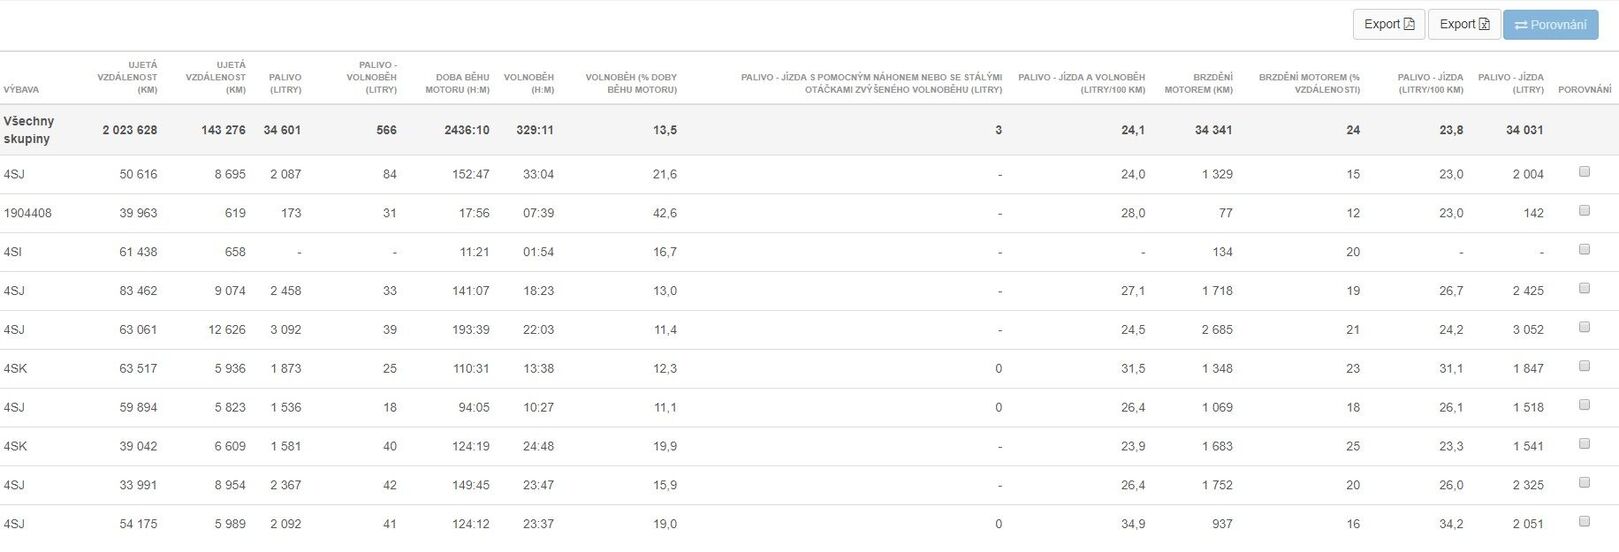Export the table as PDF
1619x552 pixels.
pyautogui.click(x=1388, y=24)
